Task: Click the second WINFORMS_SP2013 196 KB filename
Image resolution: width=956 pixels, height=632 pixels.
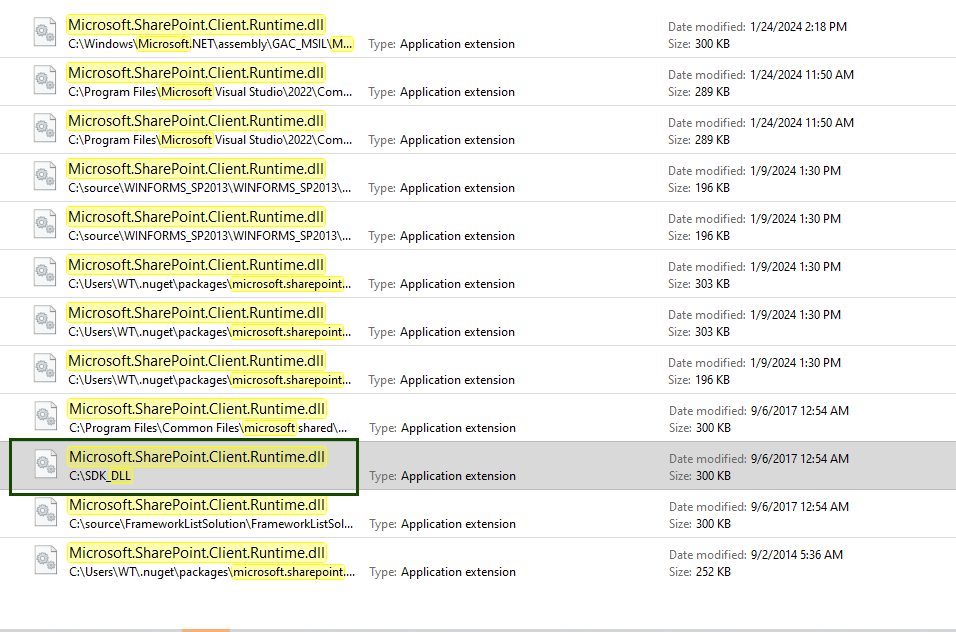Action: 196,217
